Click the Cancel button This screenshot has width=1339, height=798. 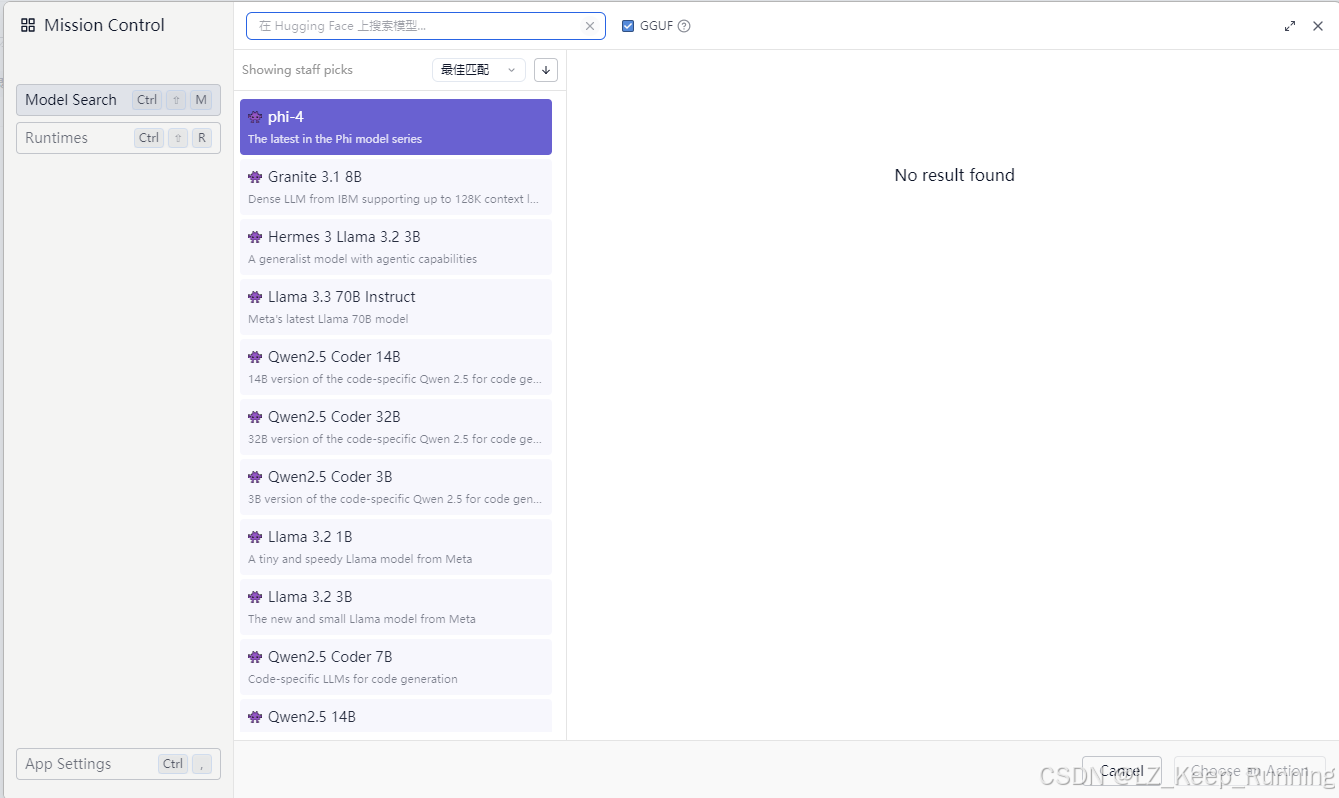(1122, 771)
